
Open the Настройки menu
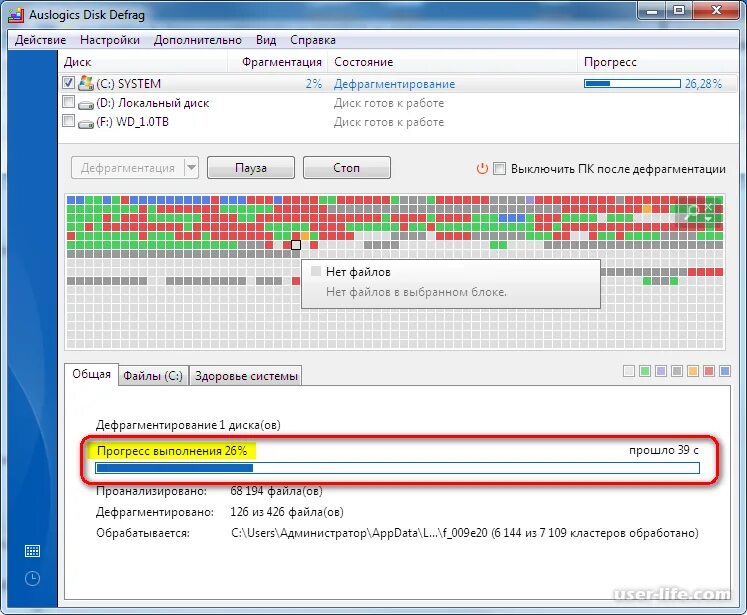pyautogui.click(x=110, y=40)
